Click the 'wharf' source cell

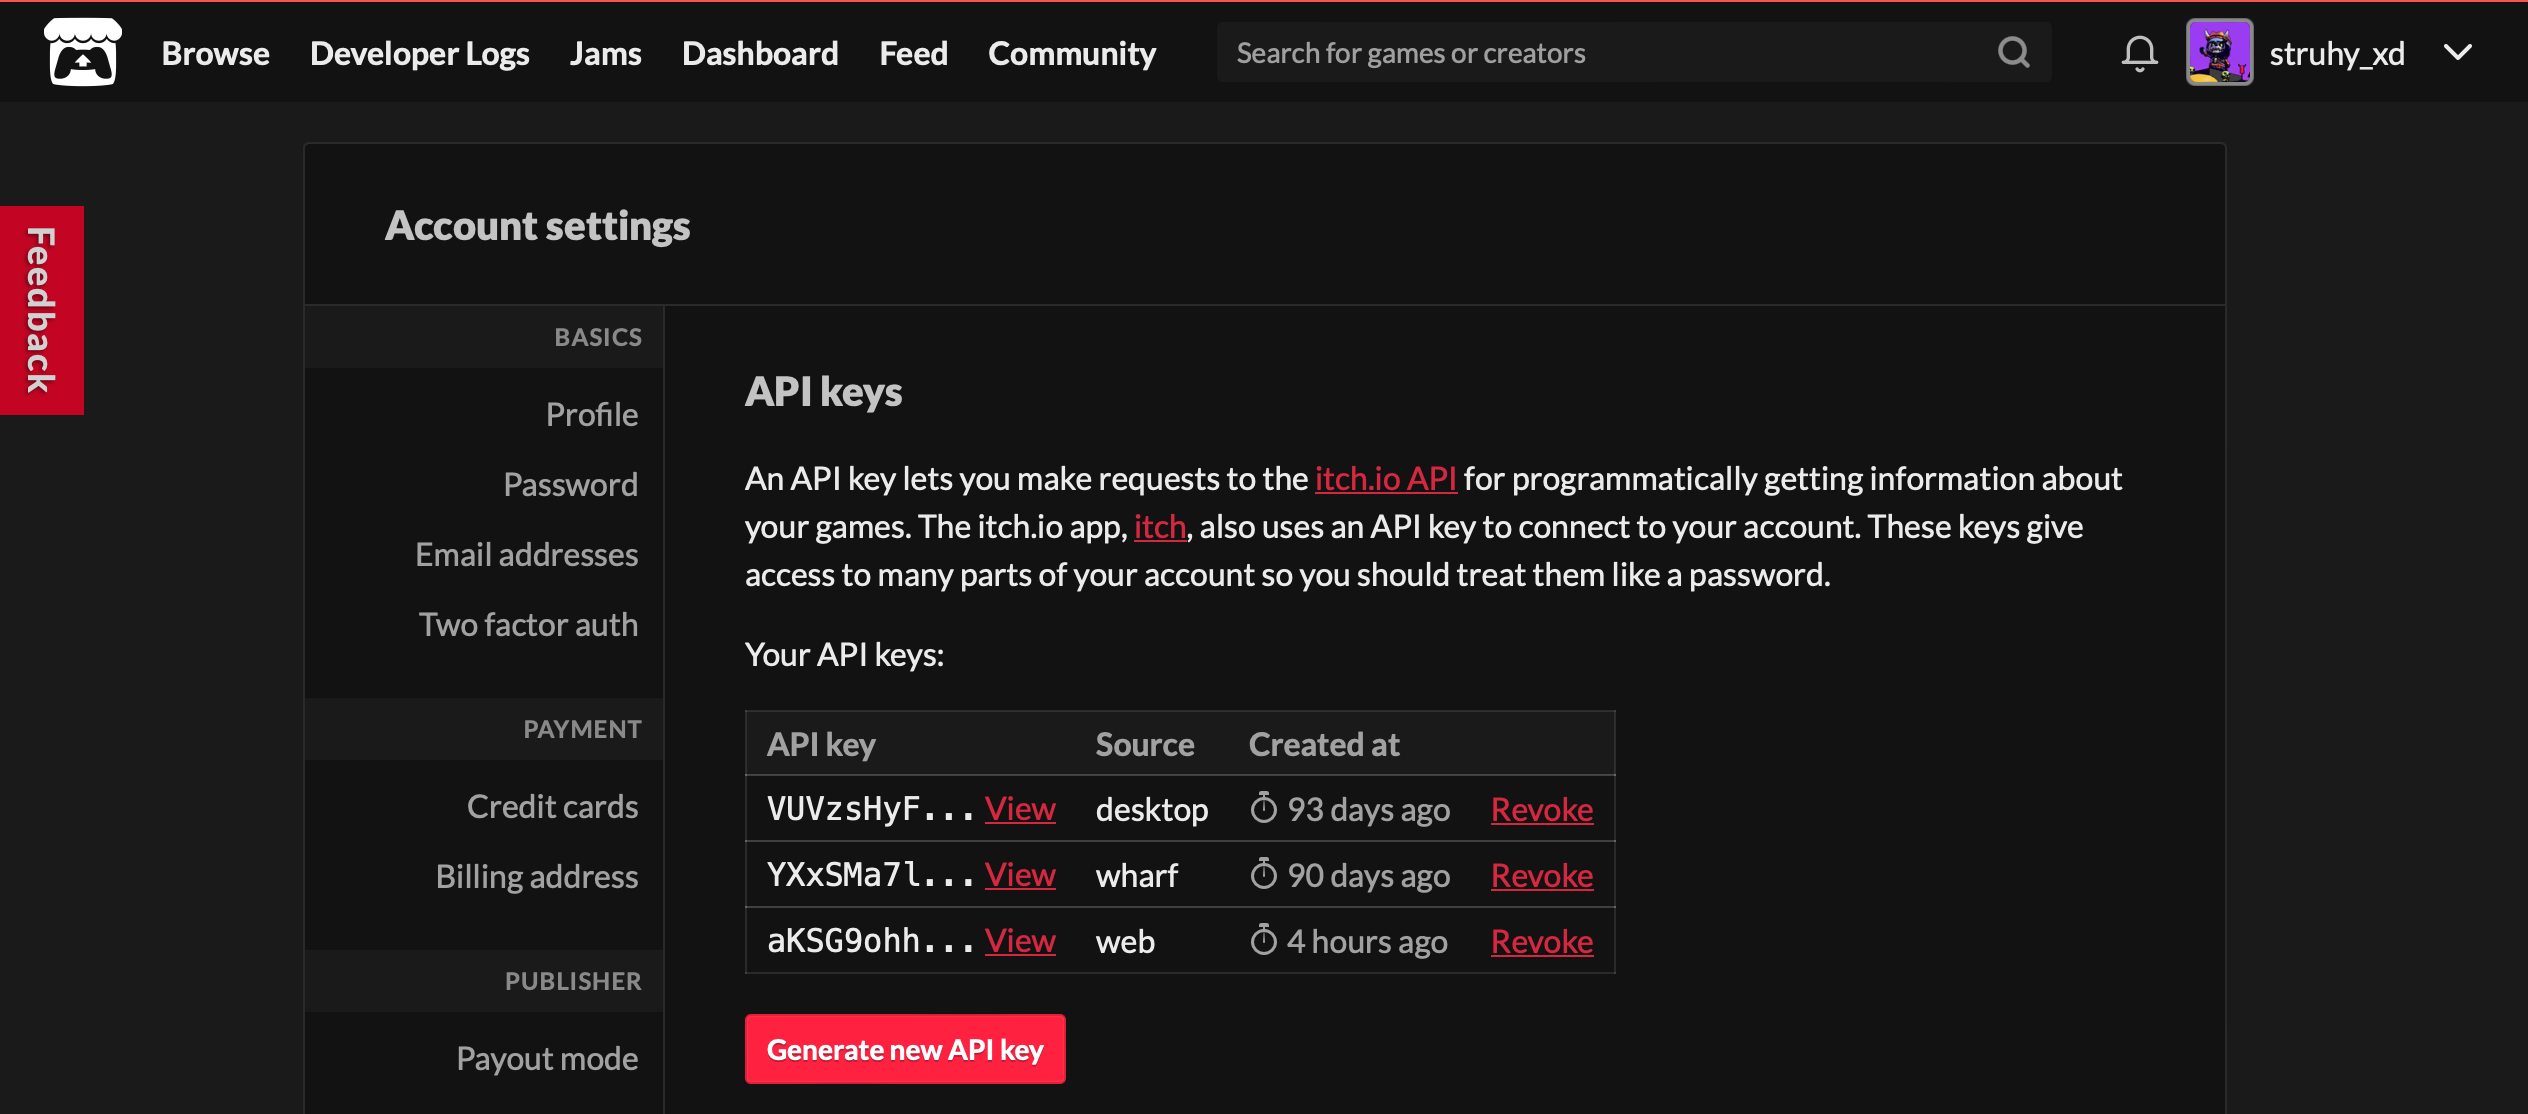click(1137, 875)
